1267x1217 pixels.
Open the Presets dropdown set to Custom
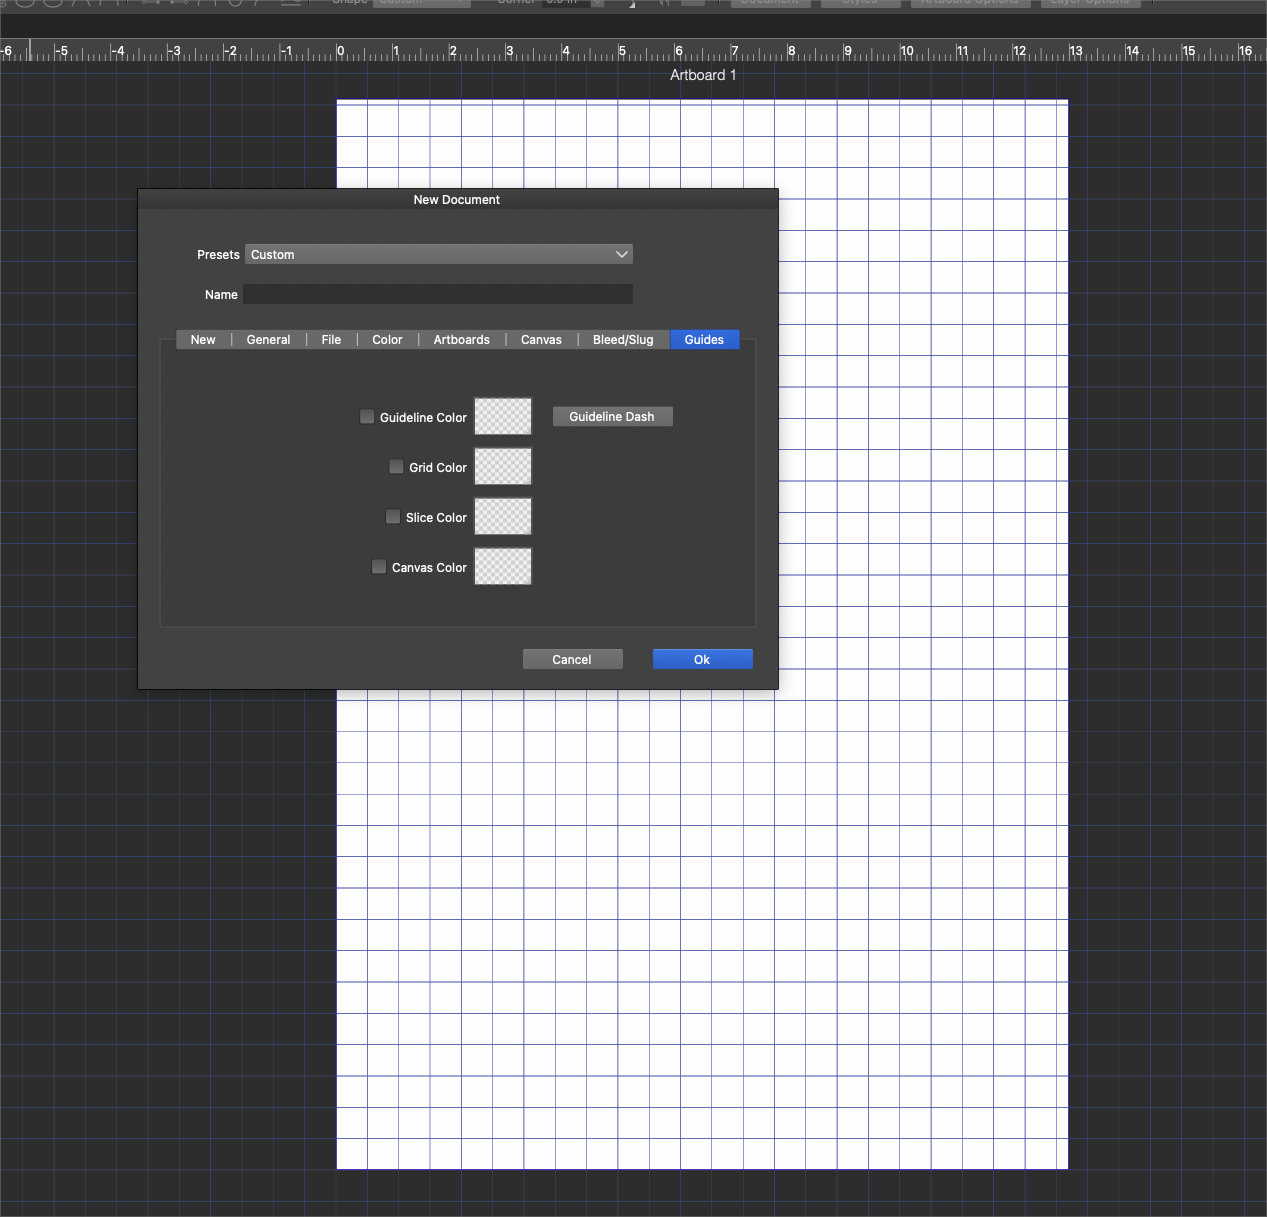click(438, 255)
